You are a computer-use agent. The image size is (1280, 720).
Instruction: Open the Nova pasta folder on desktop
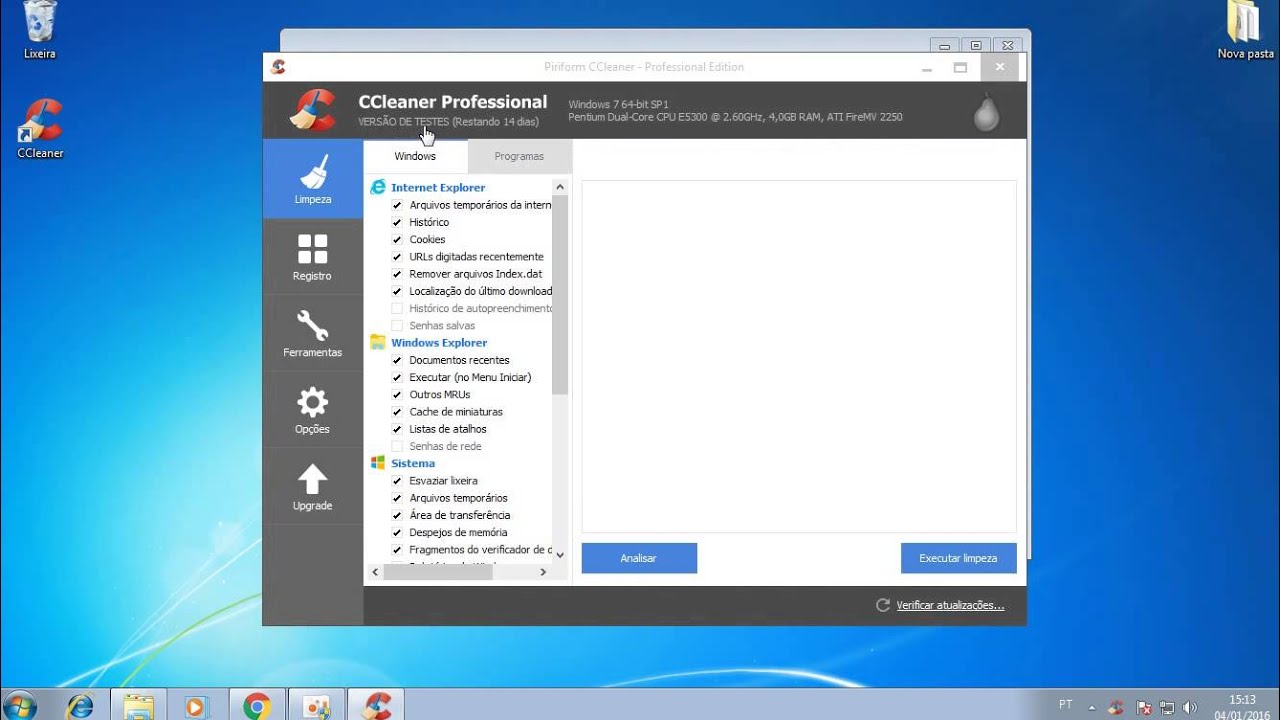[x=1245, y=30]
